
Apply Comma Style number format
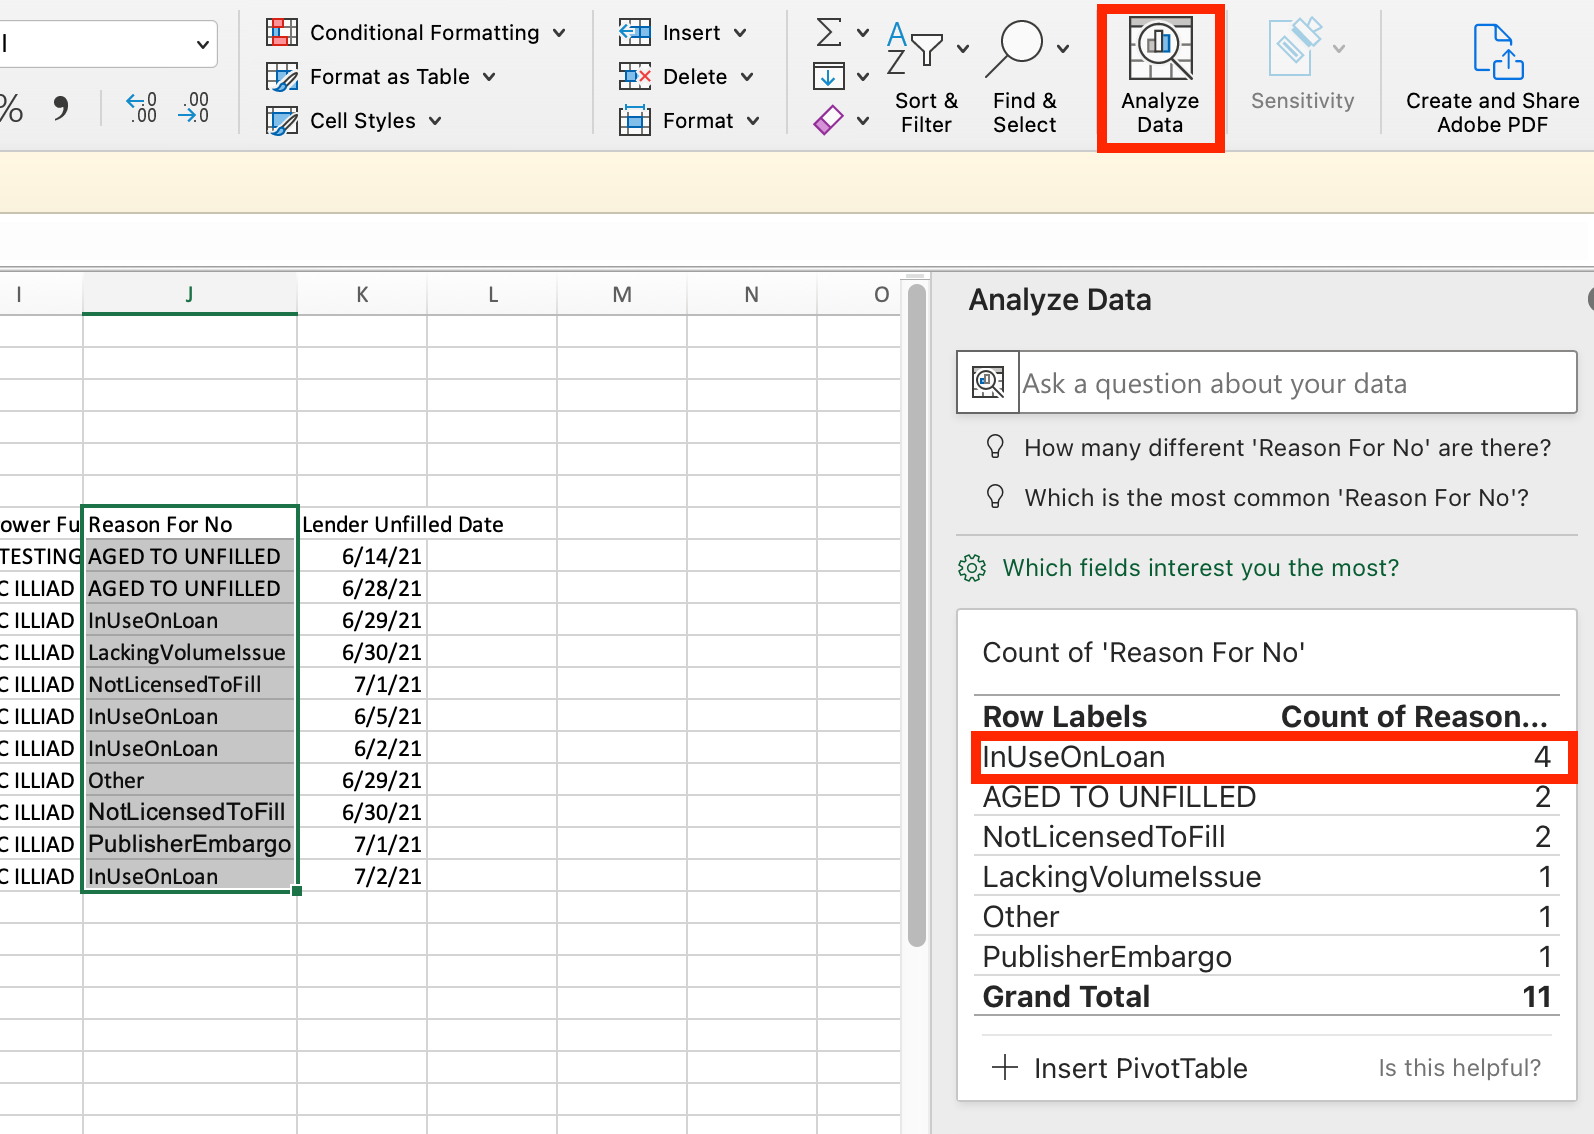pyautogui.click(x=61, y=107)
